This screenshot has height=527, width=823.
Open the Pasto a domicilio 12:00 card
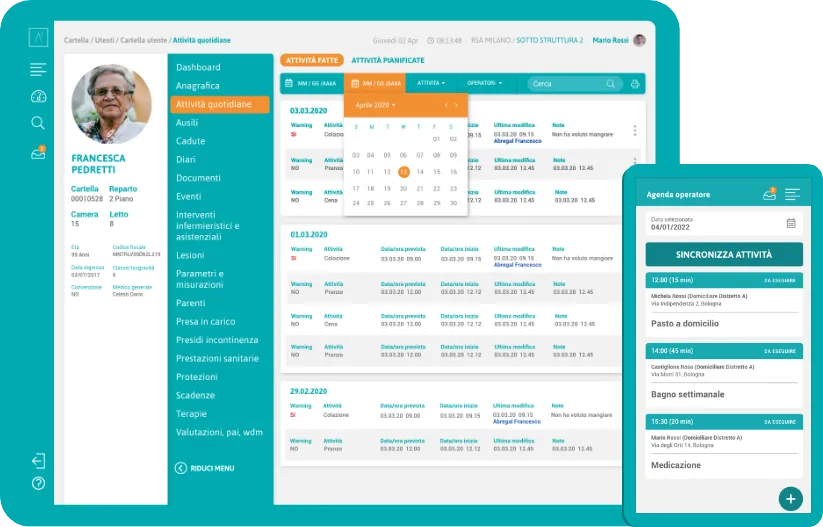point(724,304)
